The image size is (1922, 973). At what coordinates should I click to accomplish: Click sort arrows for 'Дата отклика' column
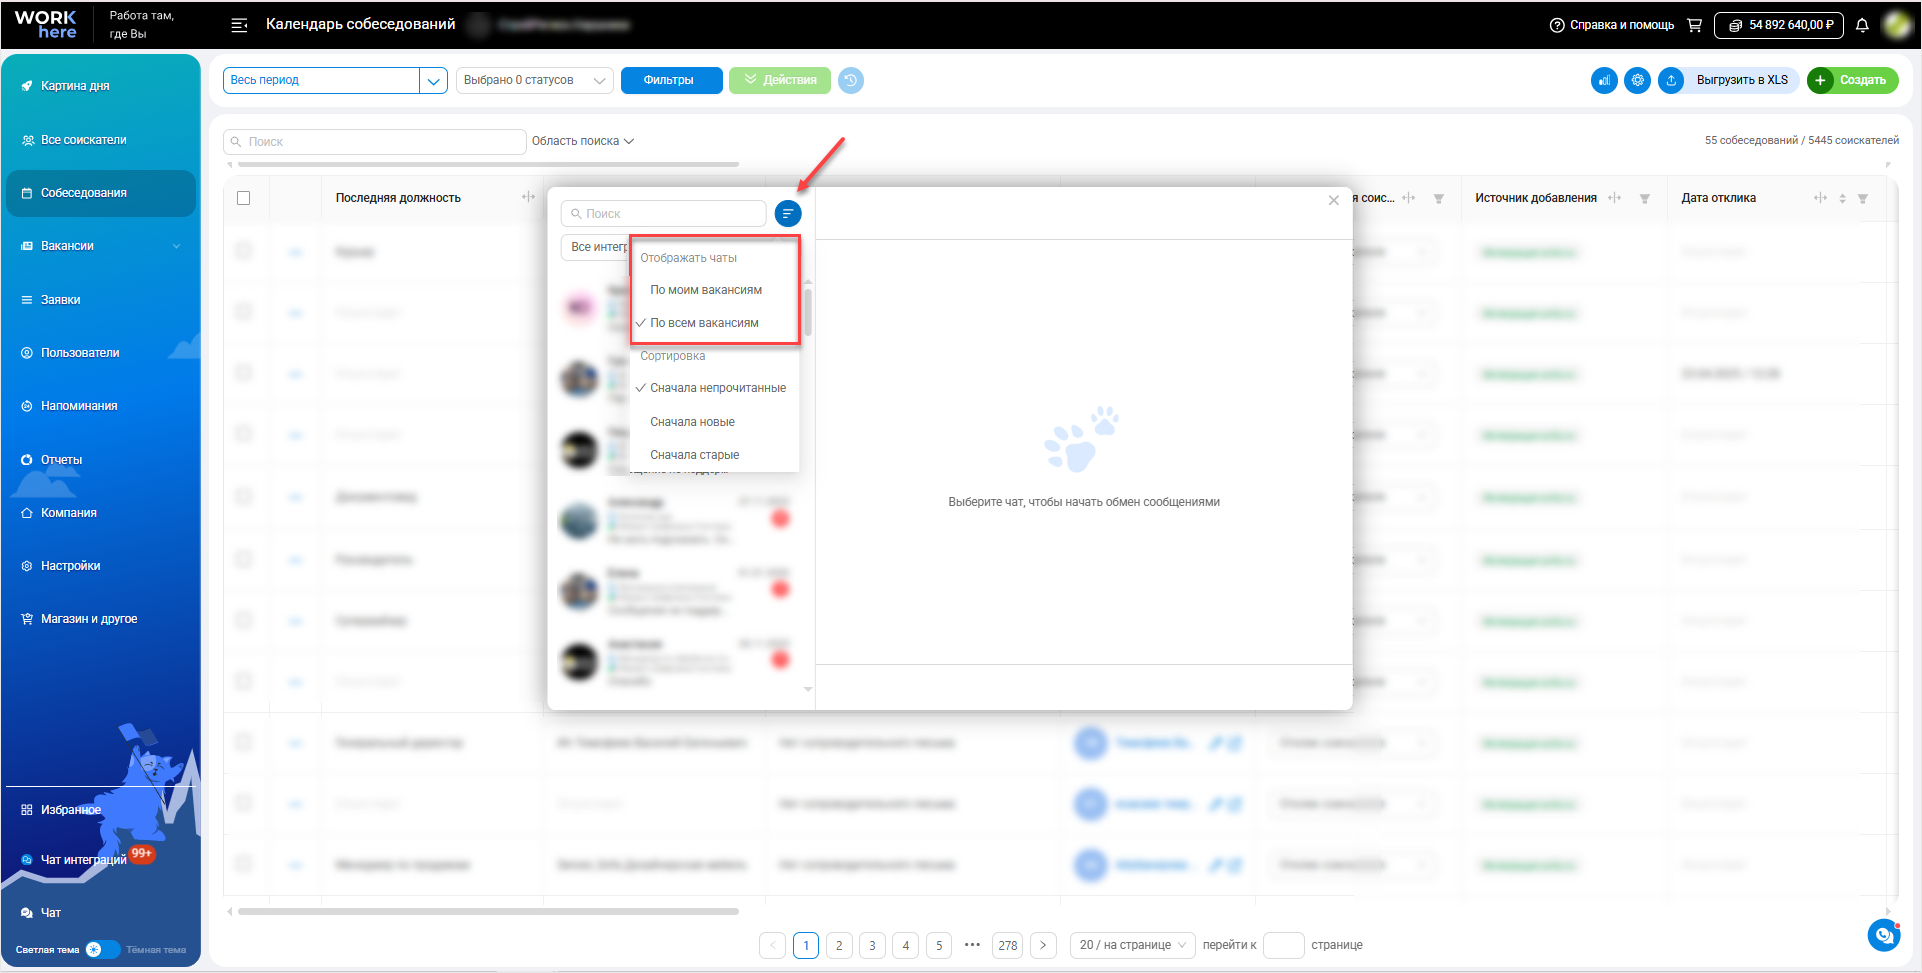point(1842,199)
